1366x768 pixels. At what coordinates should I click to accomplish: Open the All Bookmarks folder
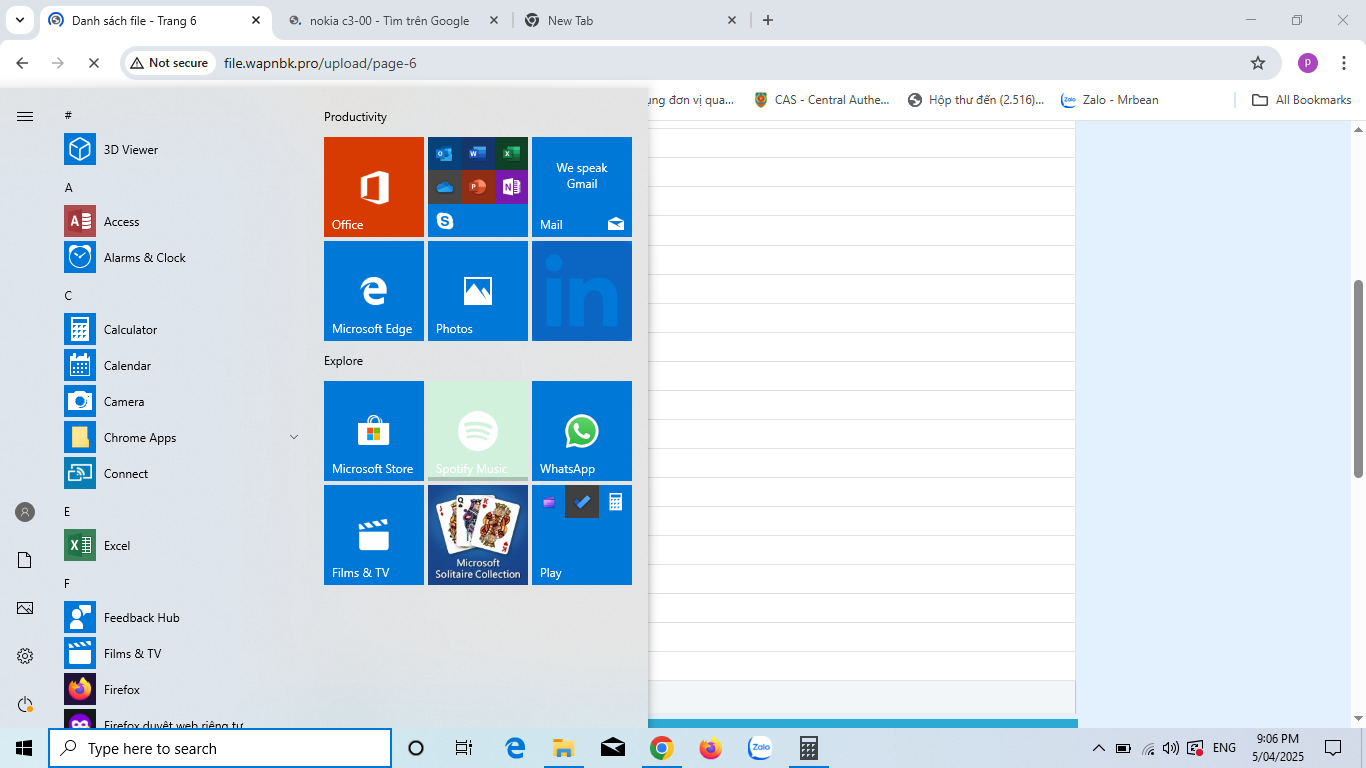point(1301,100)
